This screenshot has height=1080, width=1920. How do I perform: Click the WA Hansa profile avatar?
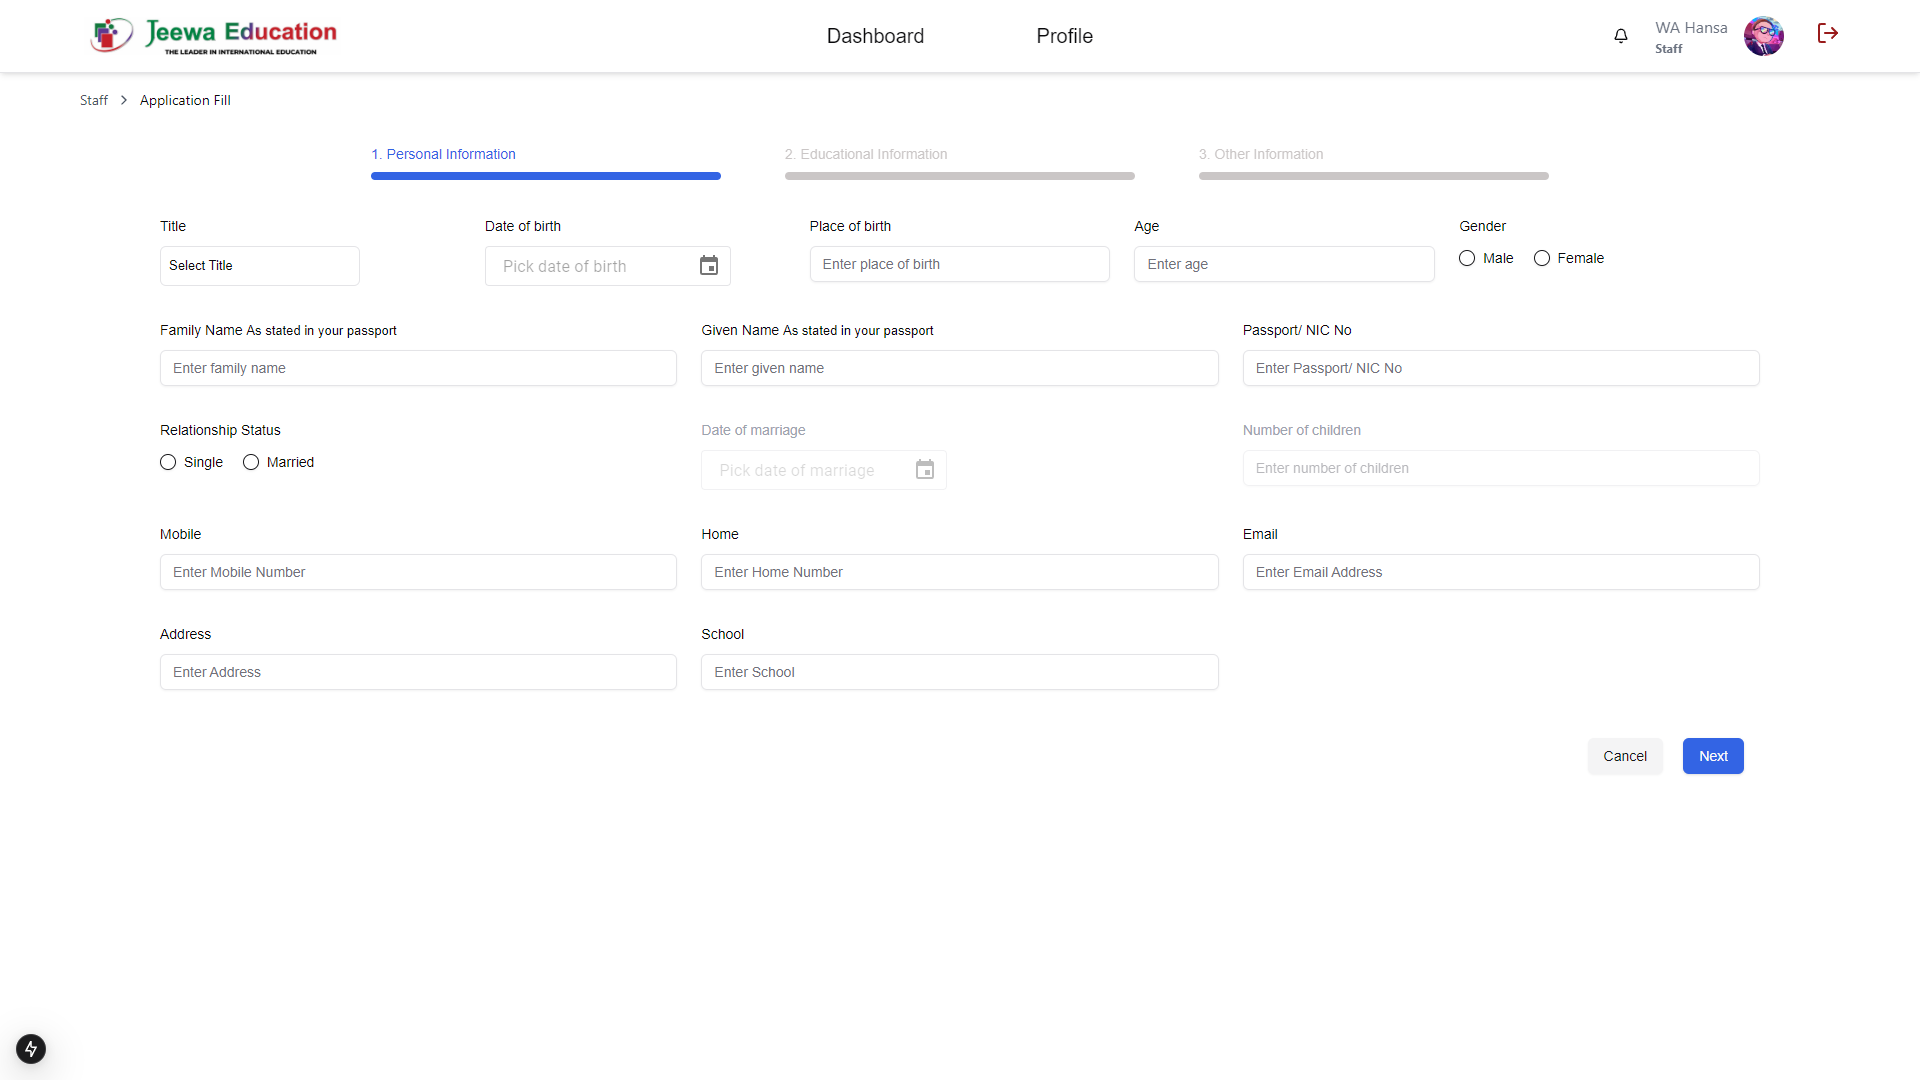coord(1763,36)
